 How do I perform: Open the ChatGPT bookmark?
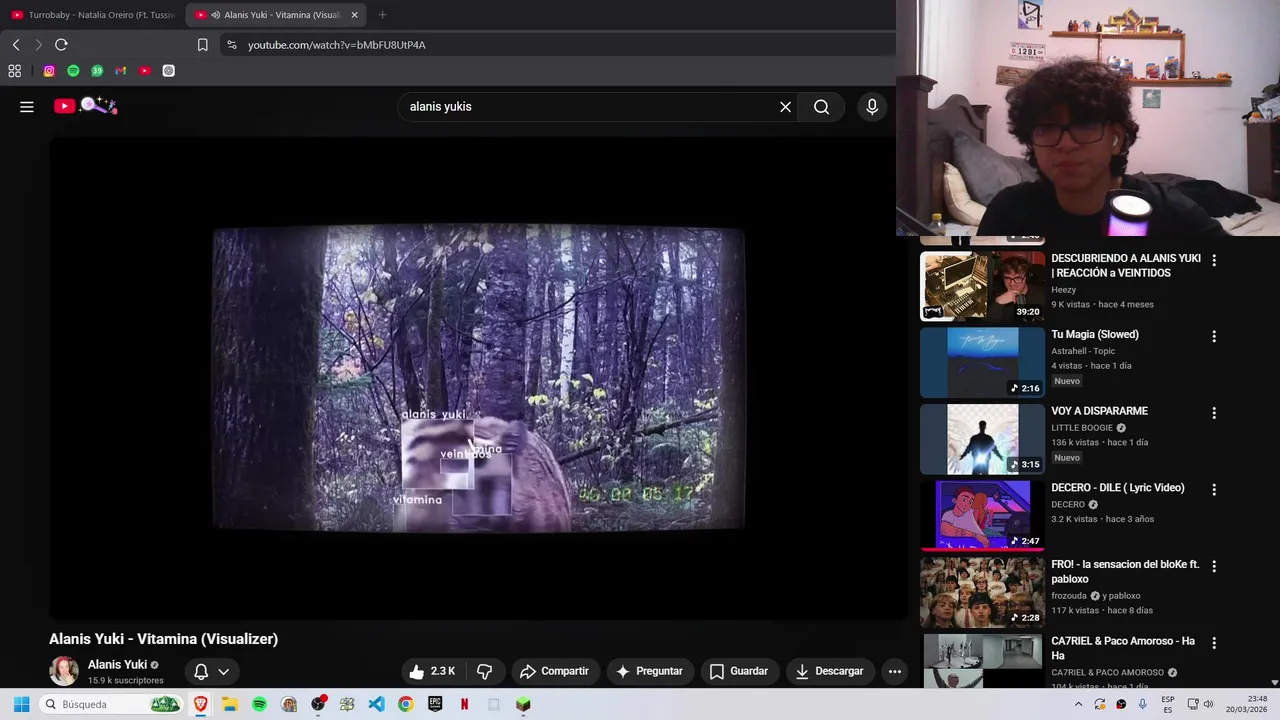[169, 71]
